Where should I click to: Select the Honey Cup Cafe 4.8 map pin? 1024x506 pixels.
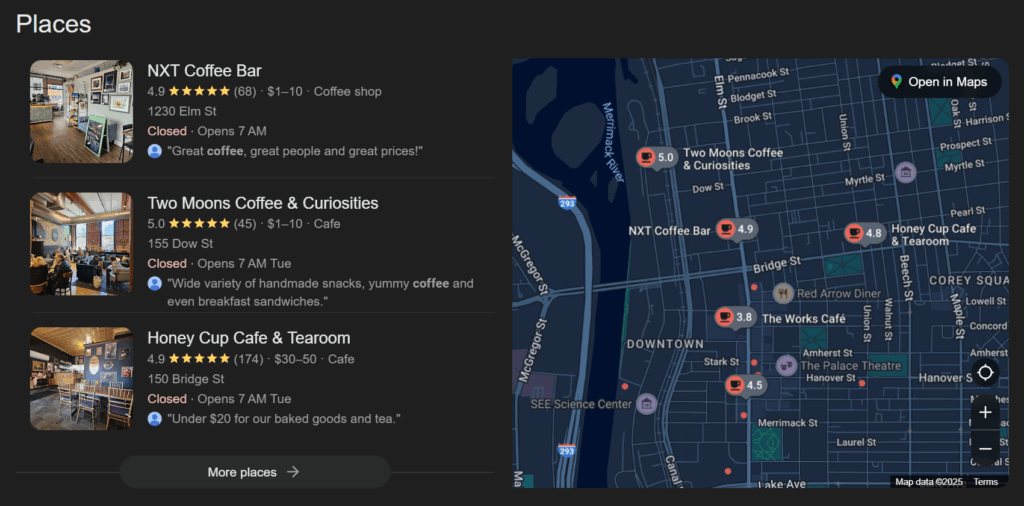coord(865,233)
